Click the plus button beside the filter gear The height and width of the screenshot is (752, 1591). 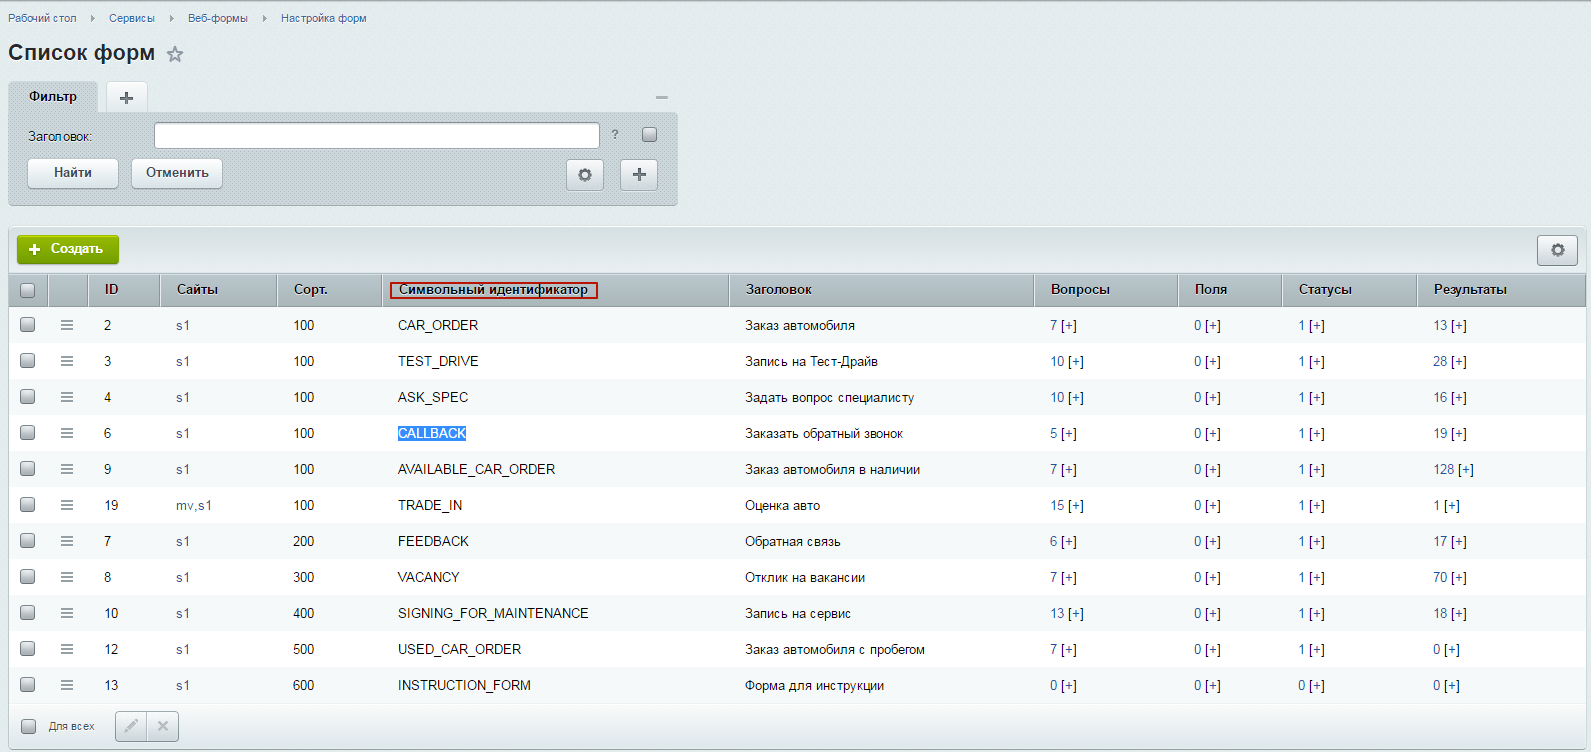click(x=639, y=174)
